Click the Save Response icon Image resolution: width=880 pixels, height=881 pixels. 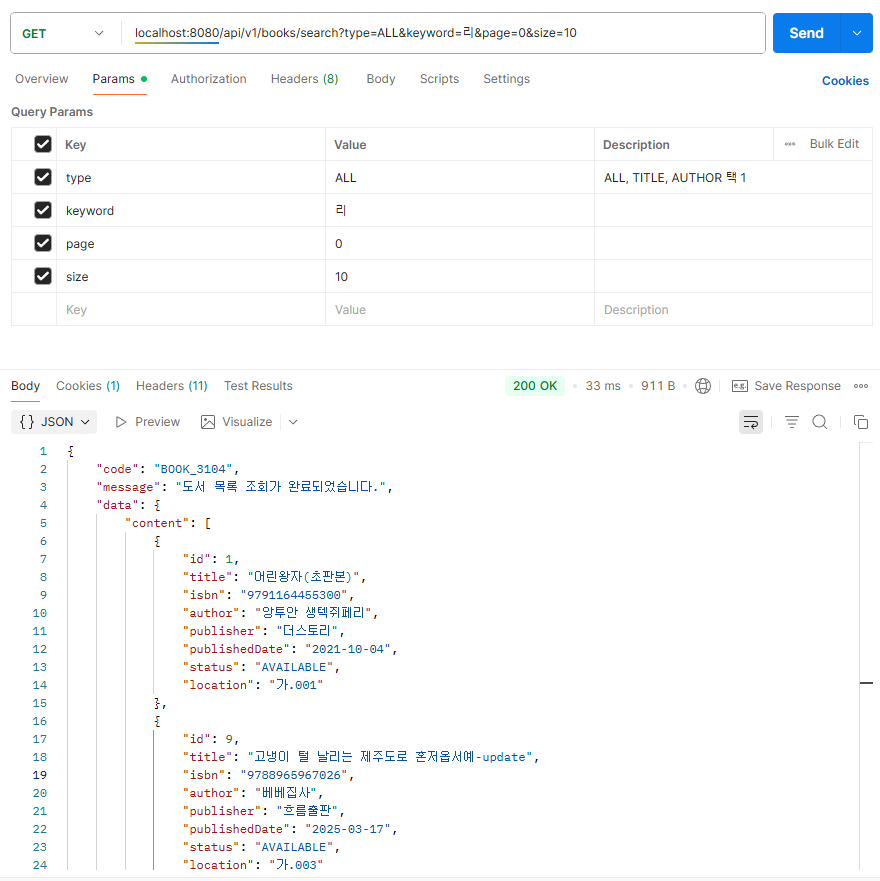point(740,386)
